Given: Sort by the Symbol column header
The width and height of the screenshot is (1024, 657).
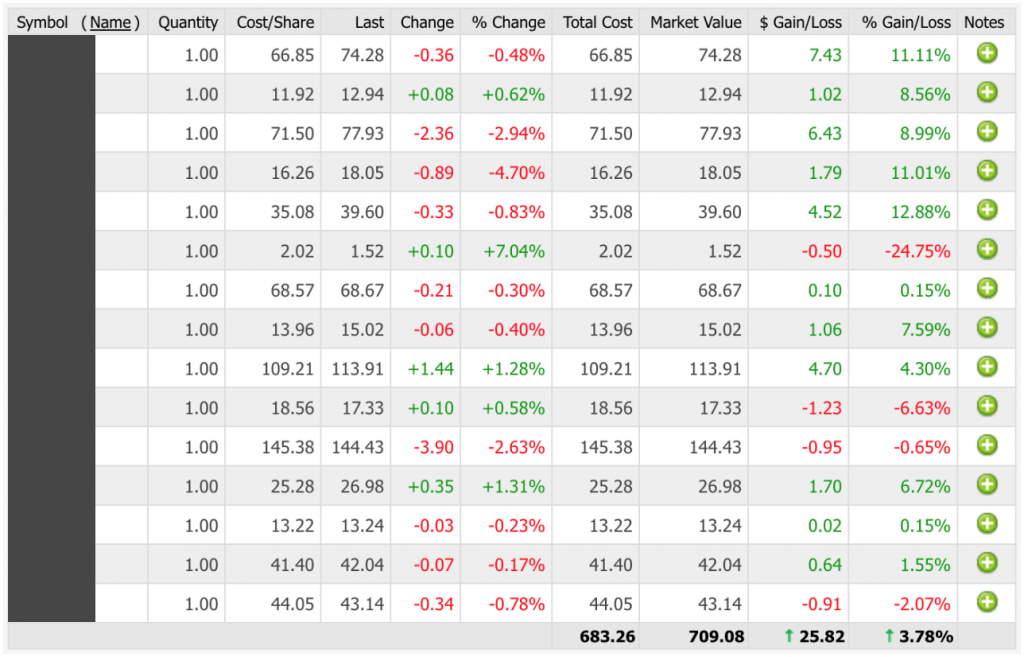Looking at the screenshot, I should (42, 22).
